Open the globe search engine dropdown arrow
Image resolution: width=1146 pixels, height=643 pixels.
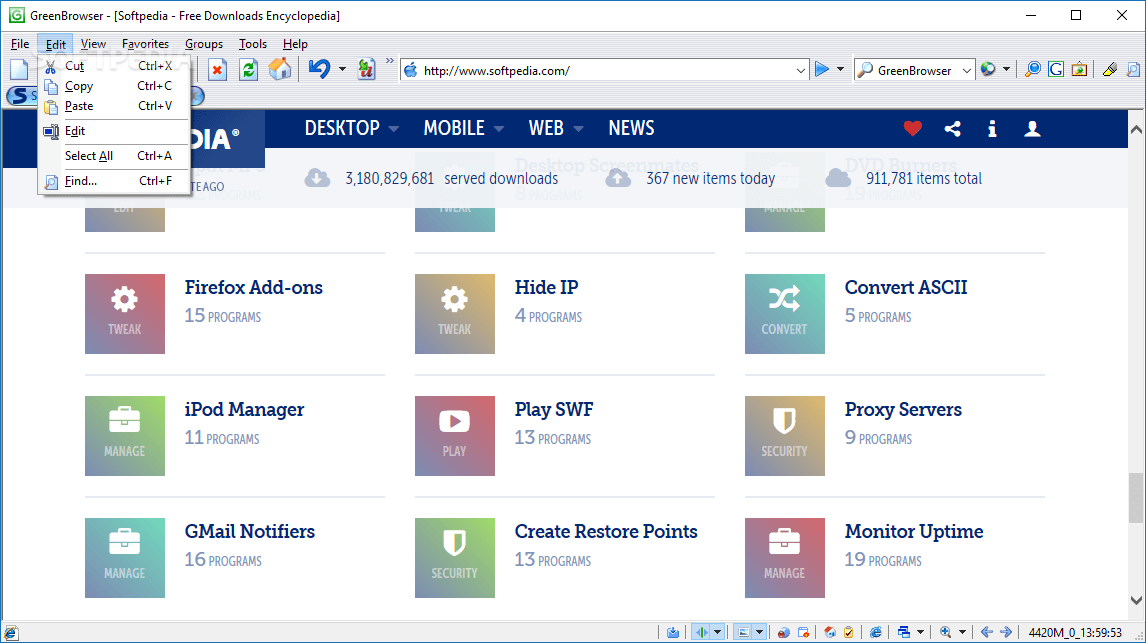coord(1006,69)
